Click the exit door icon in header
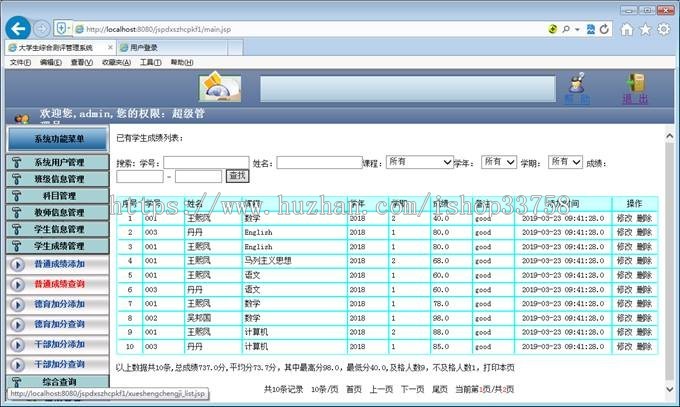680x407 pixels. pos(636,82)
